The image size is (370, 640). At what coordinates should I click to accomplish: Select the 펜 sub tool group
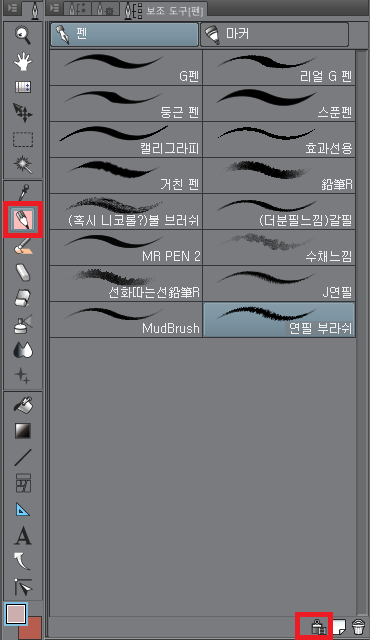124,34
